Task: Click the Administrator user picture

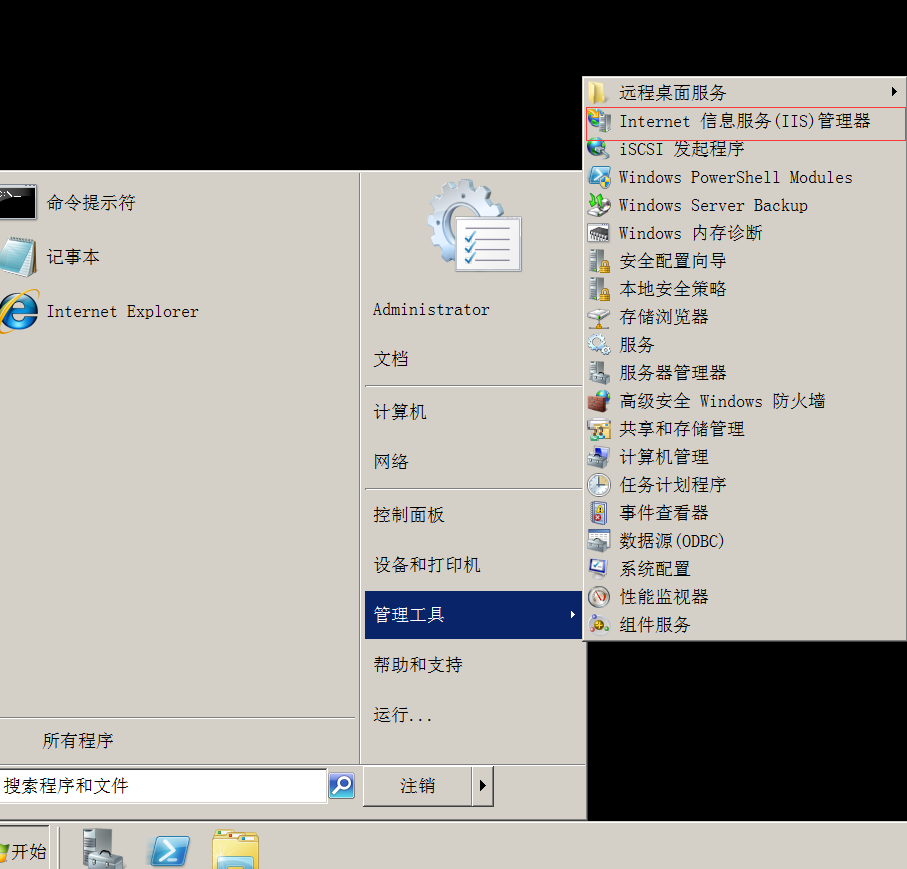Action: click(474, 226)
